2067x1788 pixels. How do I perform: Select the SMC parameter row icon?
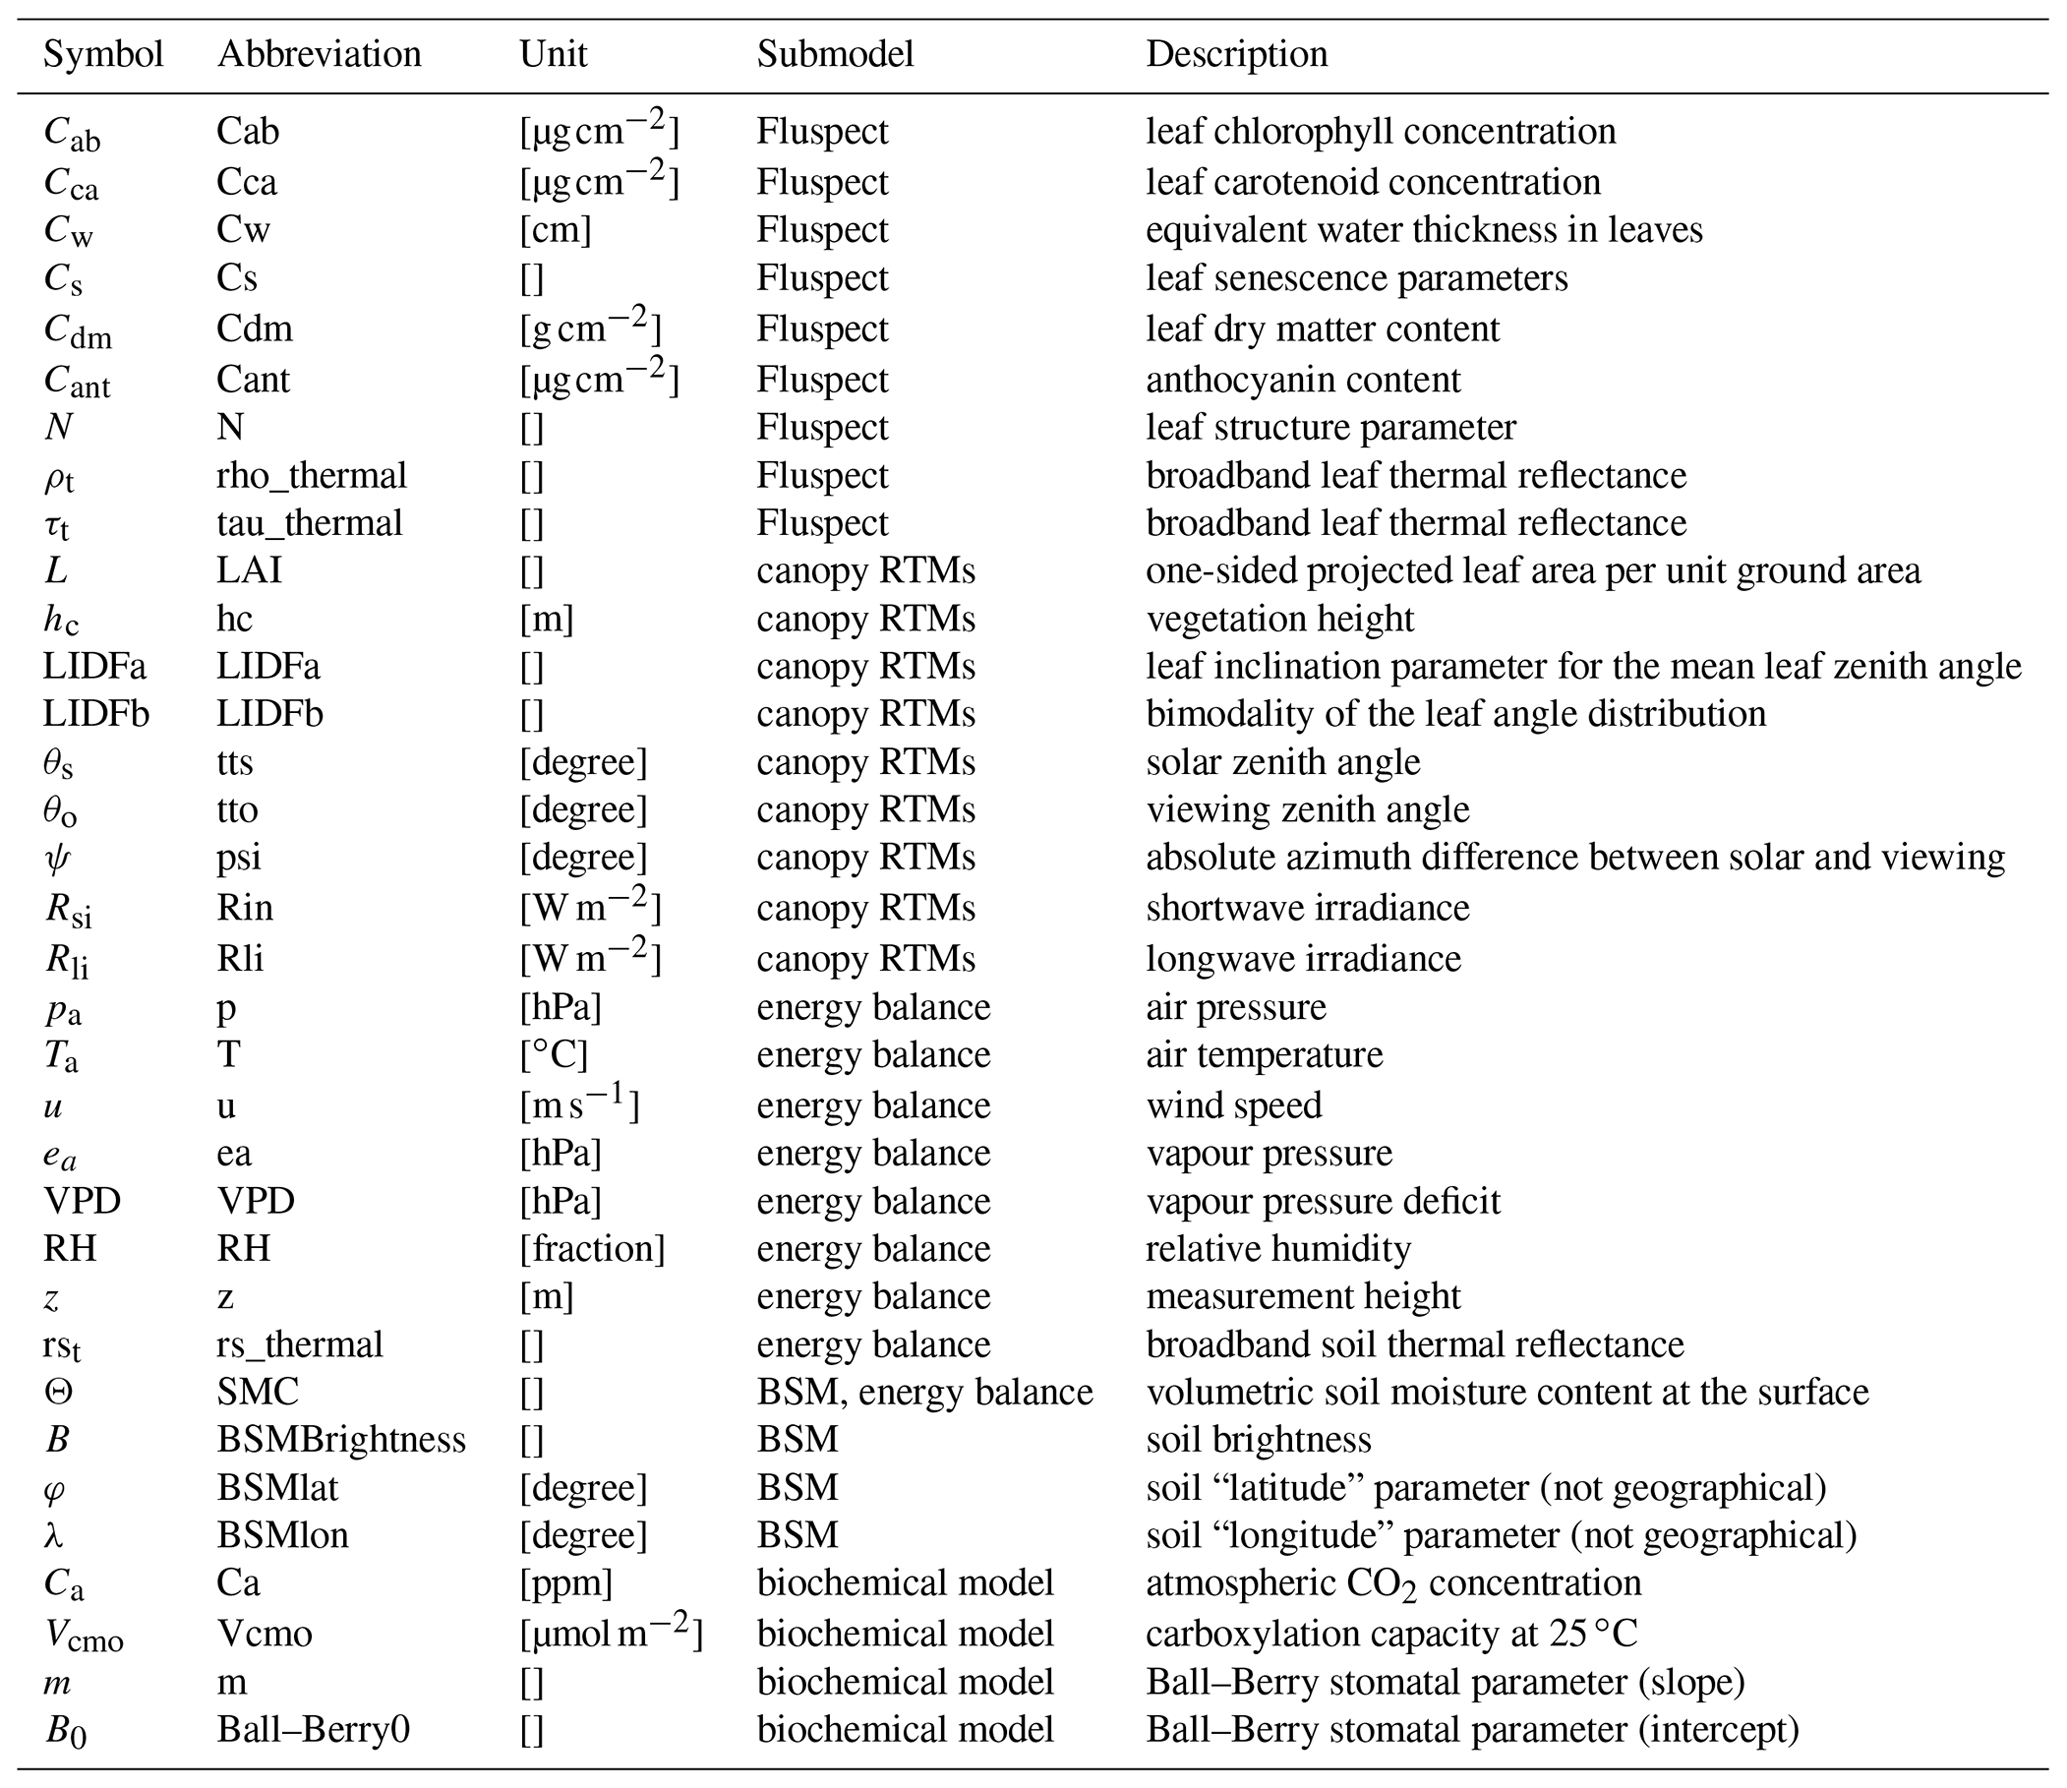[x=69, y=1398]
